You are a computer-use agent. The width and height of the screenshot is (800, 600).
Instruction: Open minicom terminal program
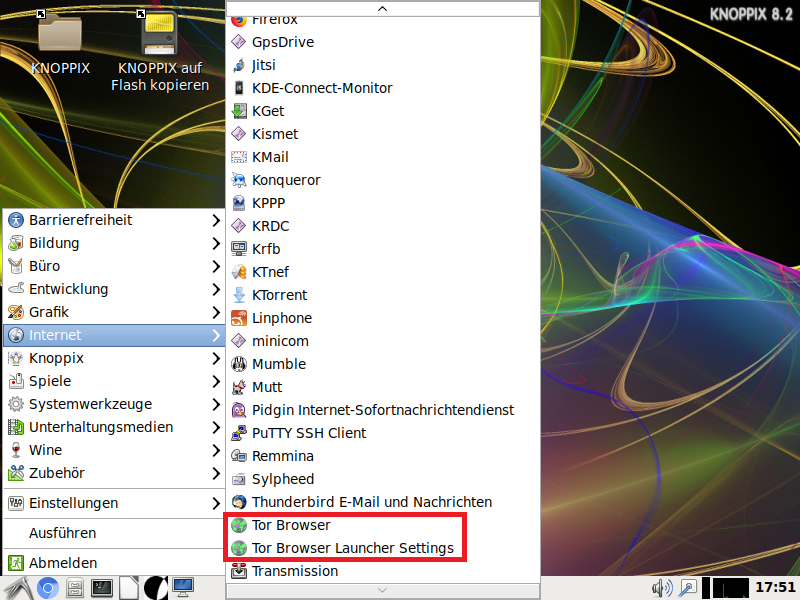point(383,340)
